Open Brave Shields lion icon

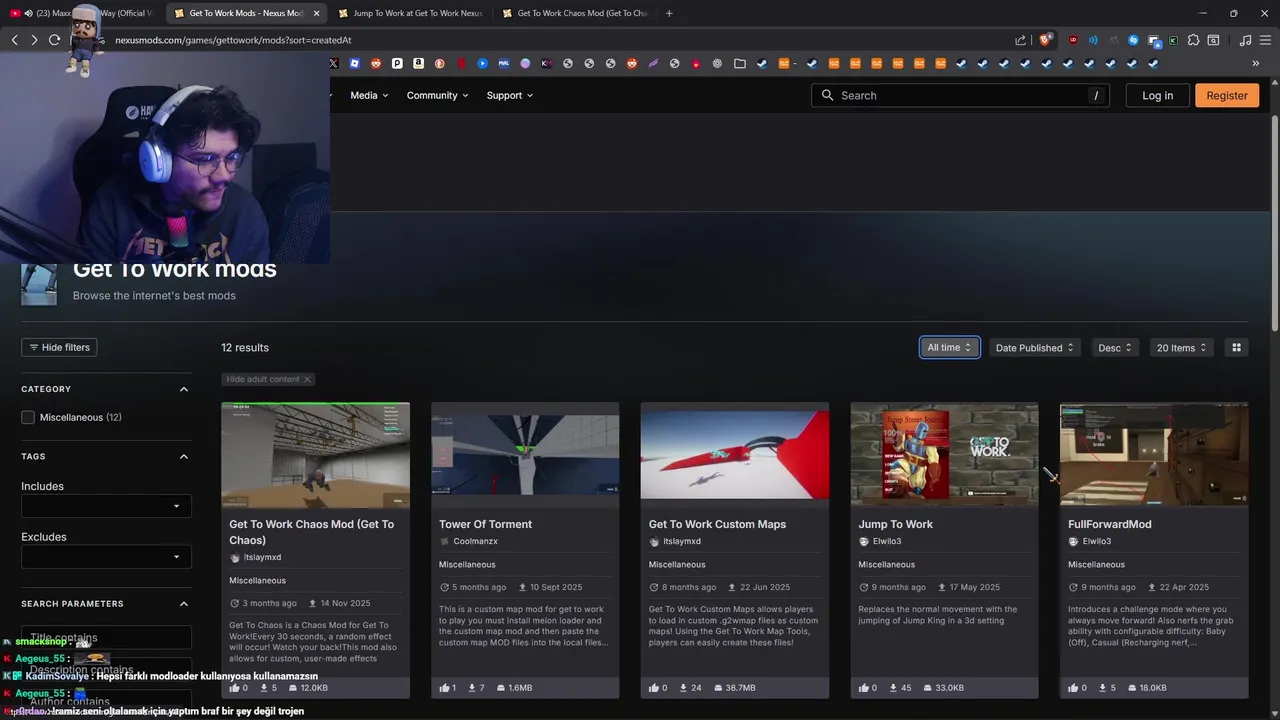click(x=1045, y=40)
